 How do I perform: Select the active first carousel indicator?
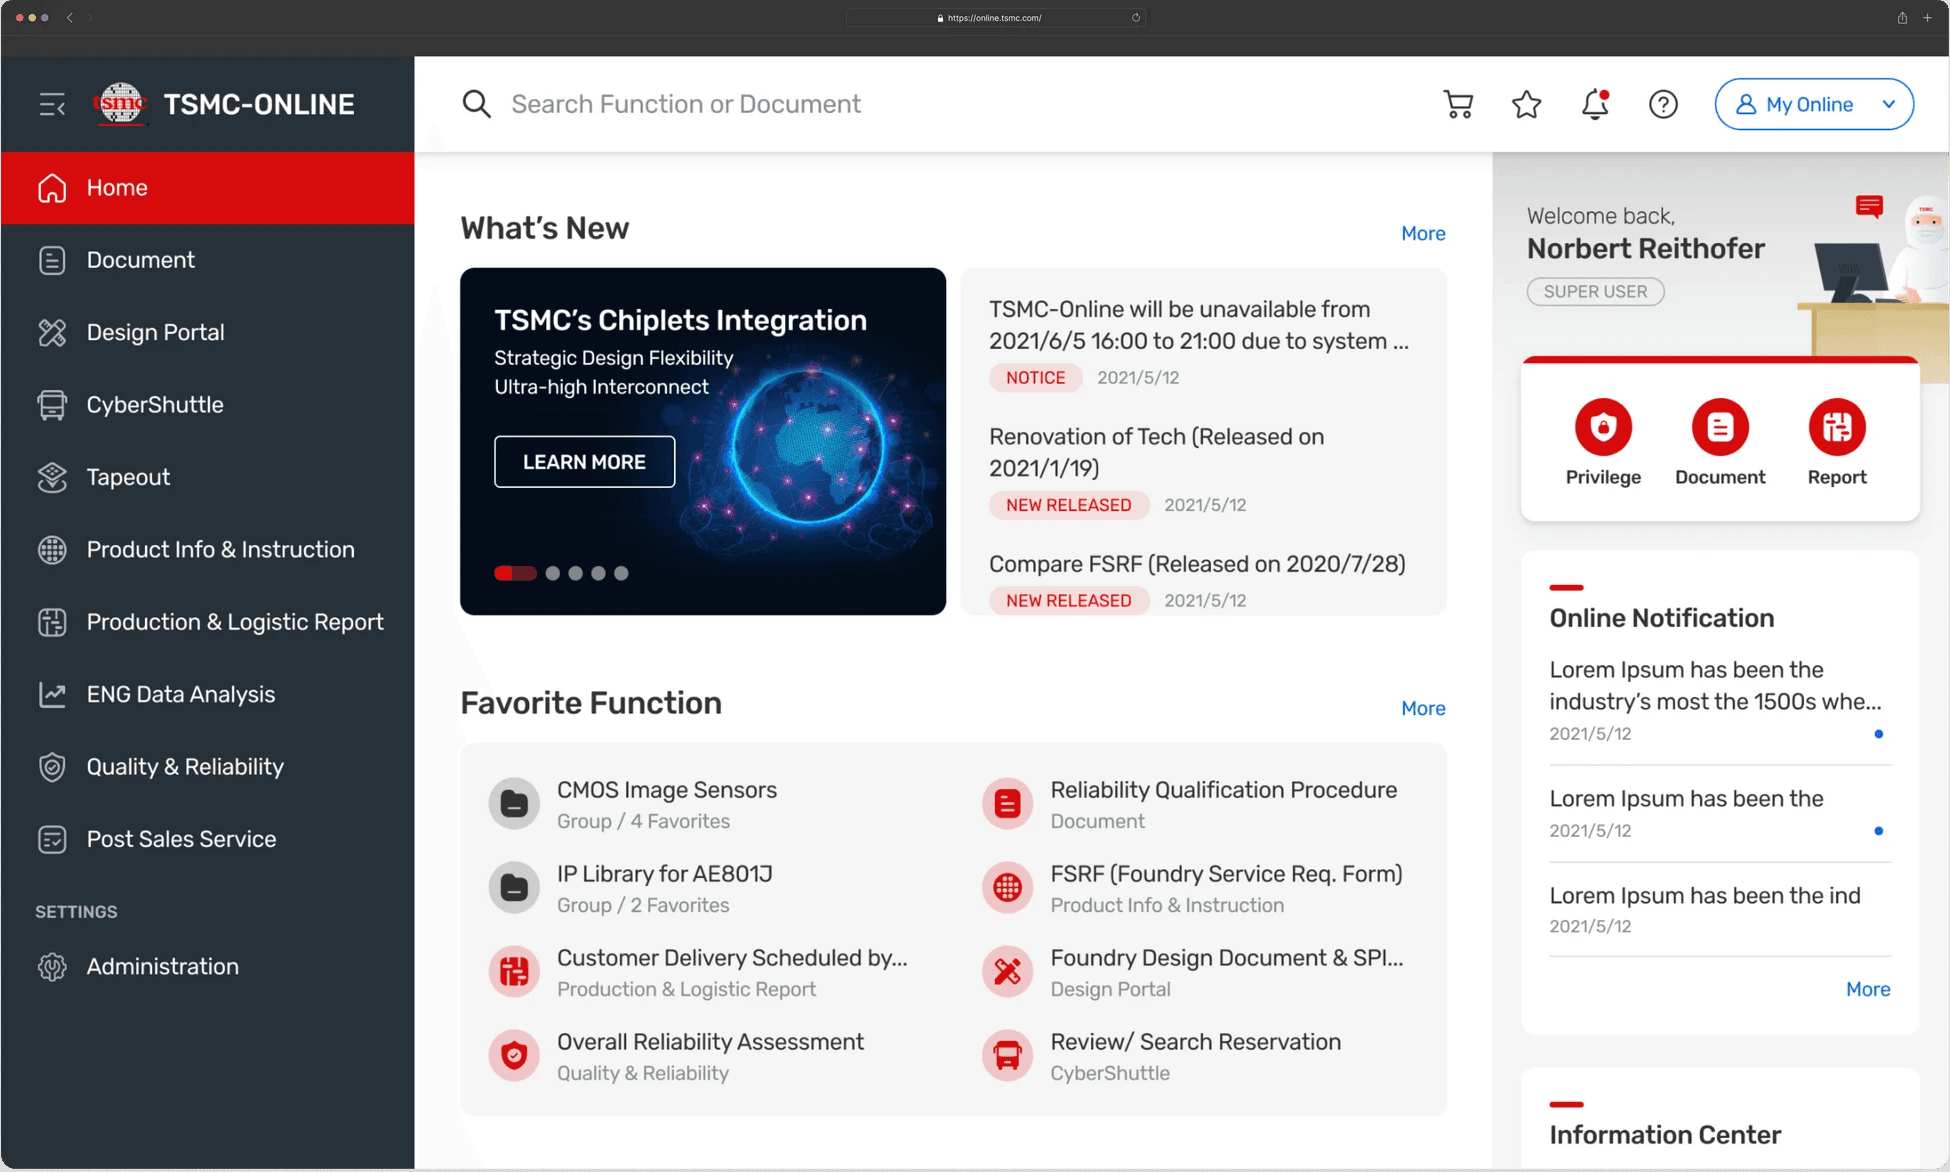tap(515, 573)
